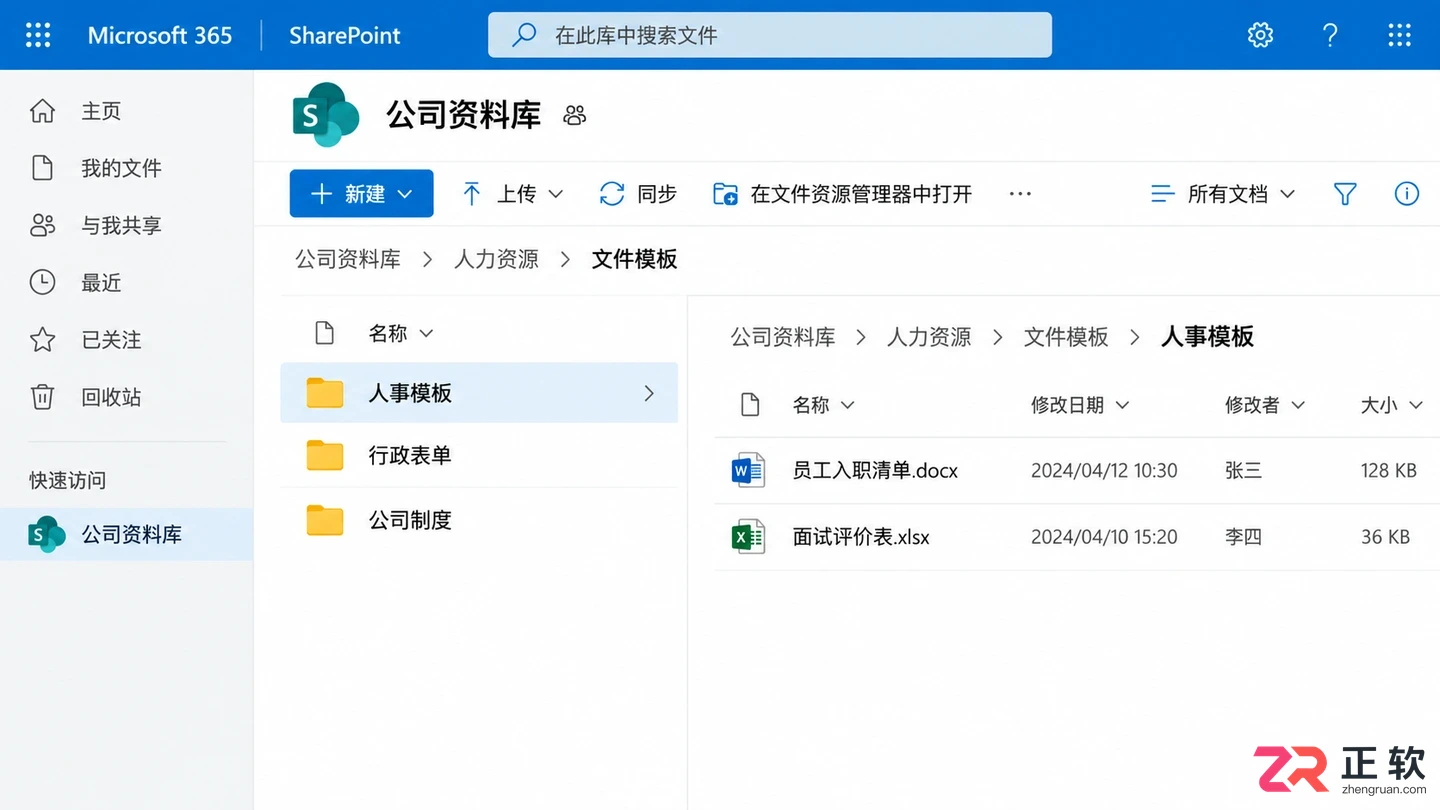Click the 最近 clock icon in sidebar
The height and width of the screenshot is (810, 1440).
pyautogui.click(x=42, y=282)
